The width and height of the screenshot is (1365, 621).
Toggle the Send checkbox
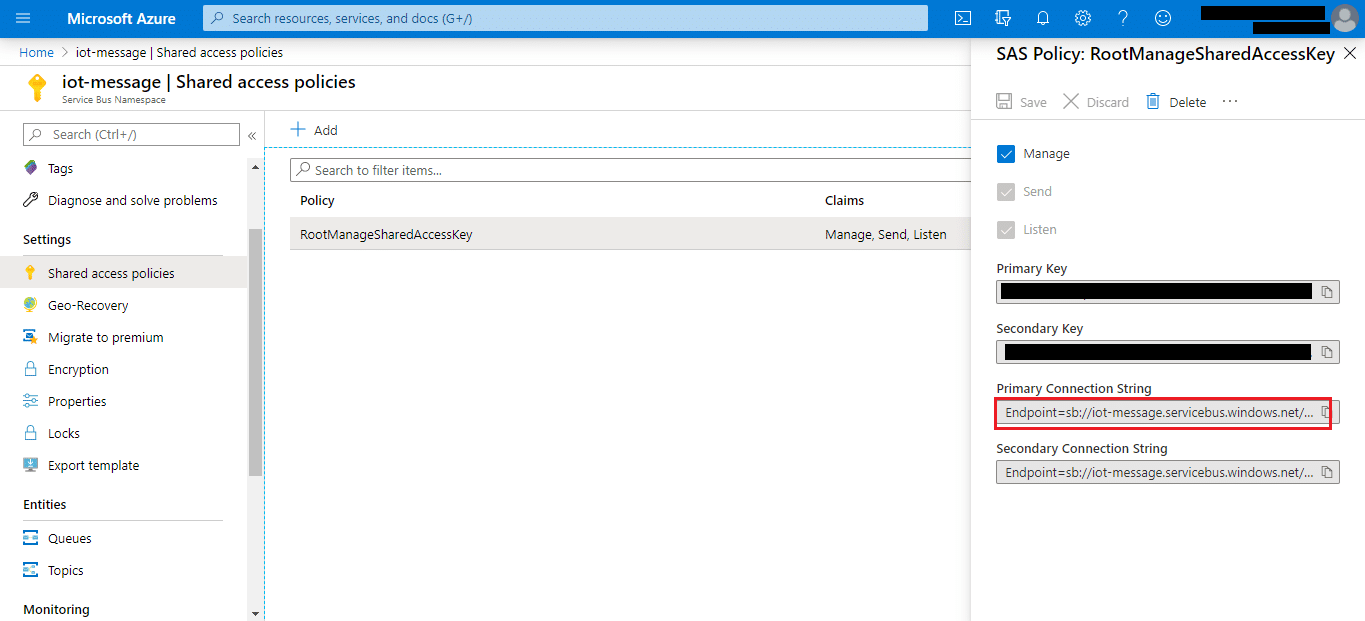1006,192
